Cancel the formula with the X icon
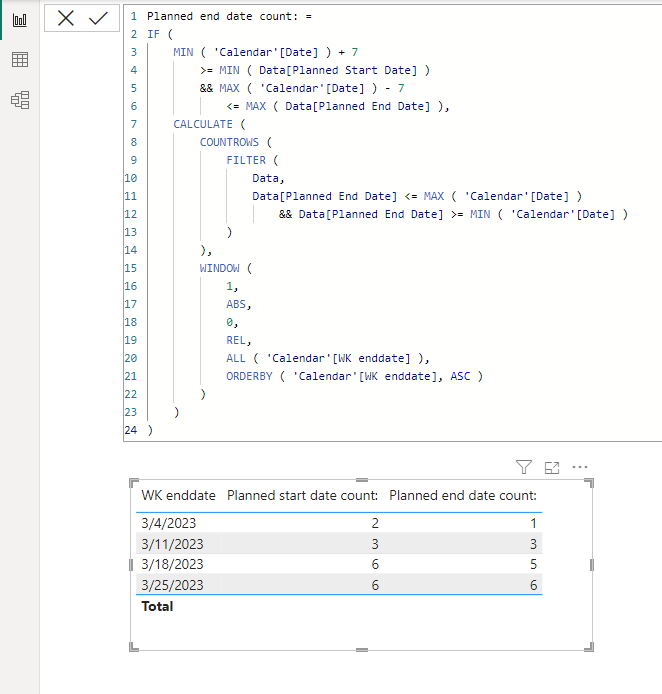 [x=66, y=19]
